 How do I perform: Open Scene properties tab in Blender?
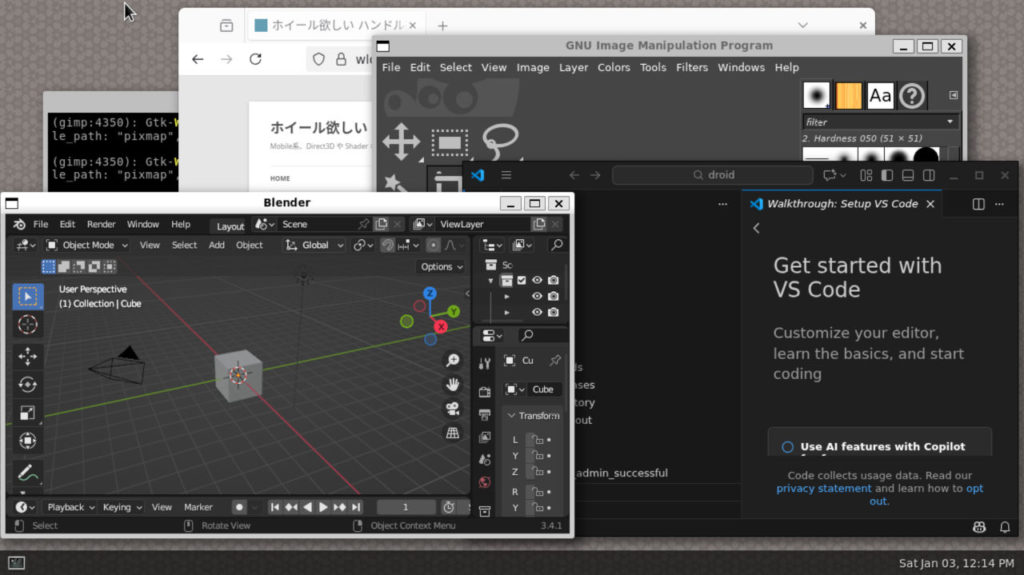point(485,459)
